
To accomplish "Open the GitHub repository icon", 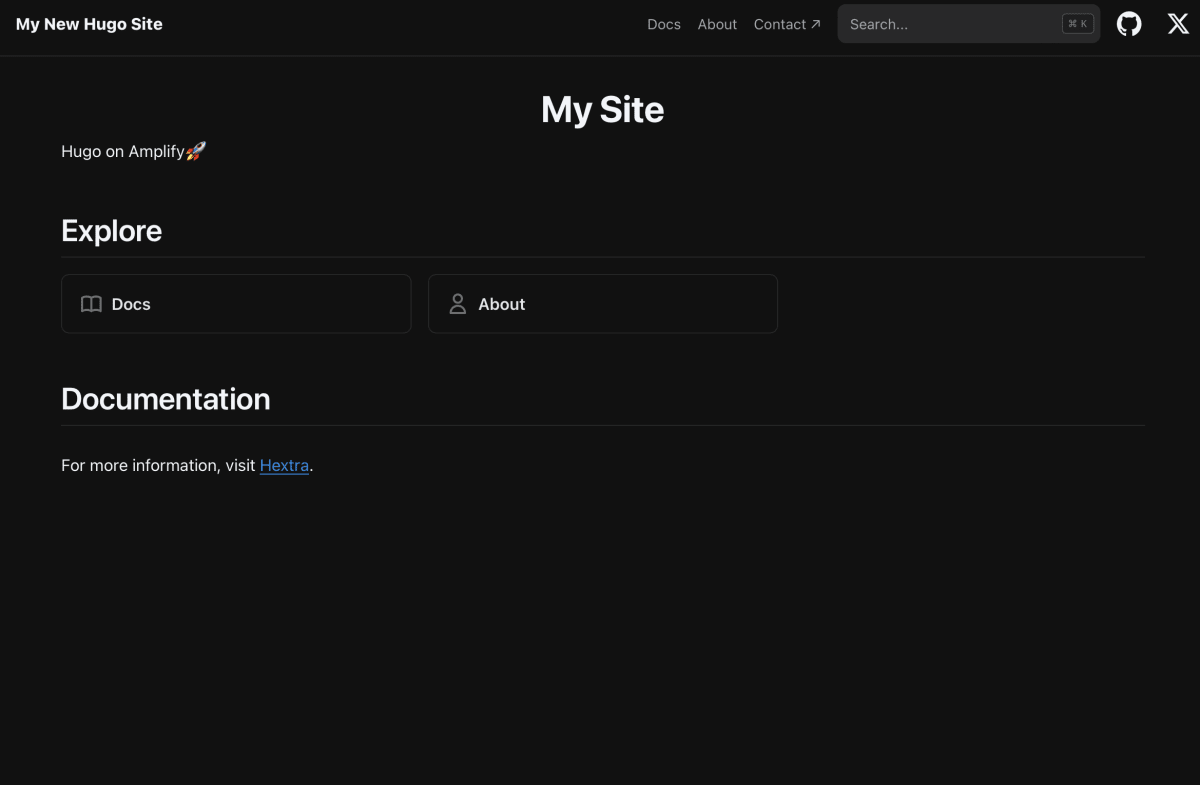I will (x=1128, y=23).
